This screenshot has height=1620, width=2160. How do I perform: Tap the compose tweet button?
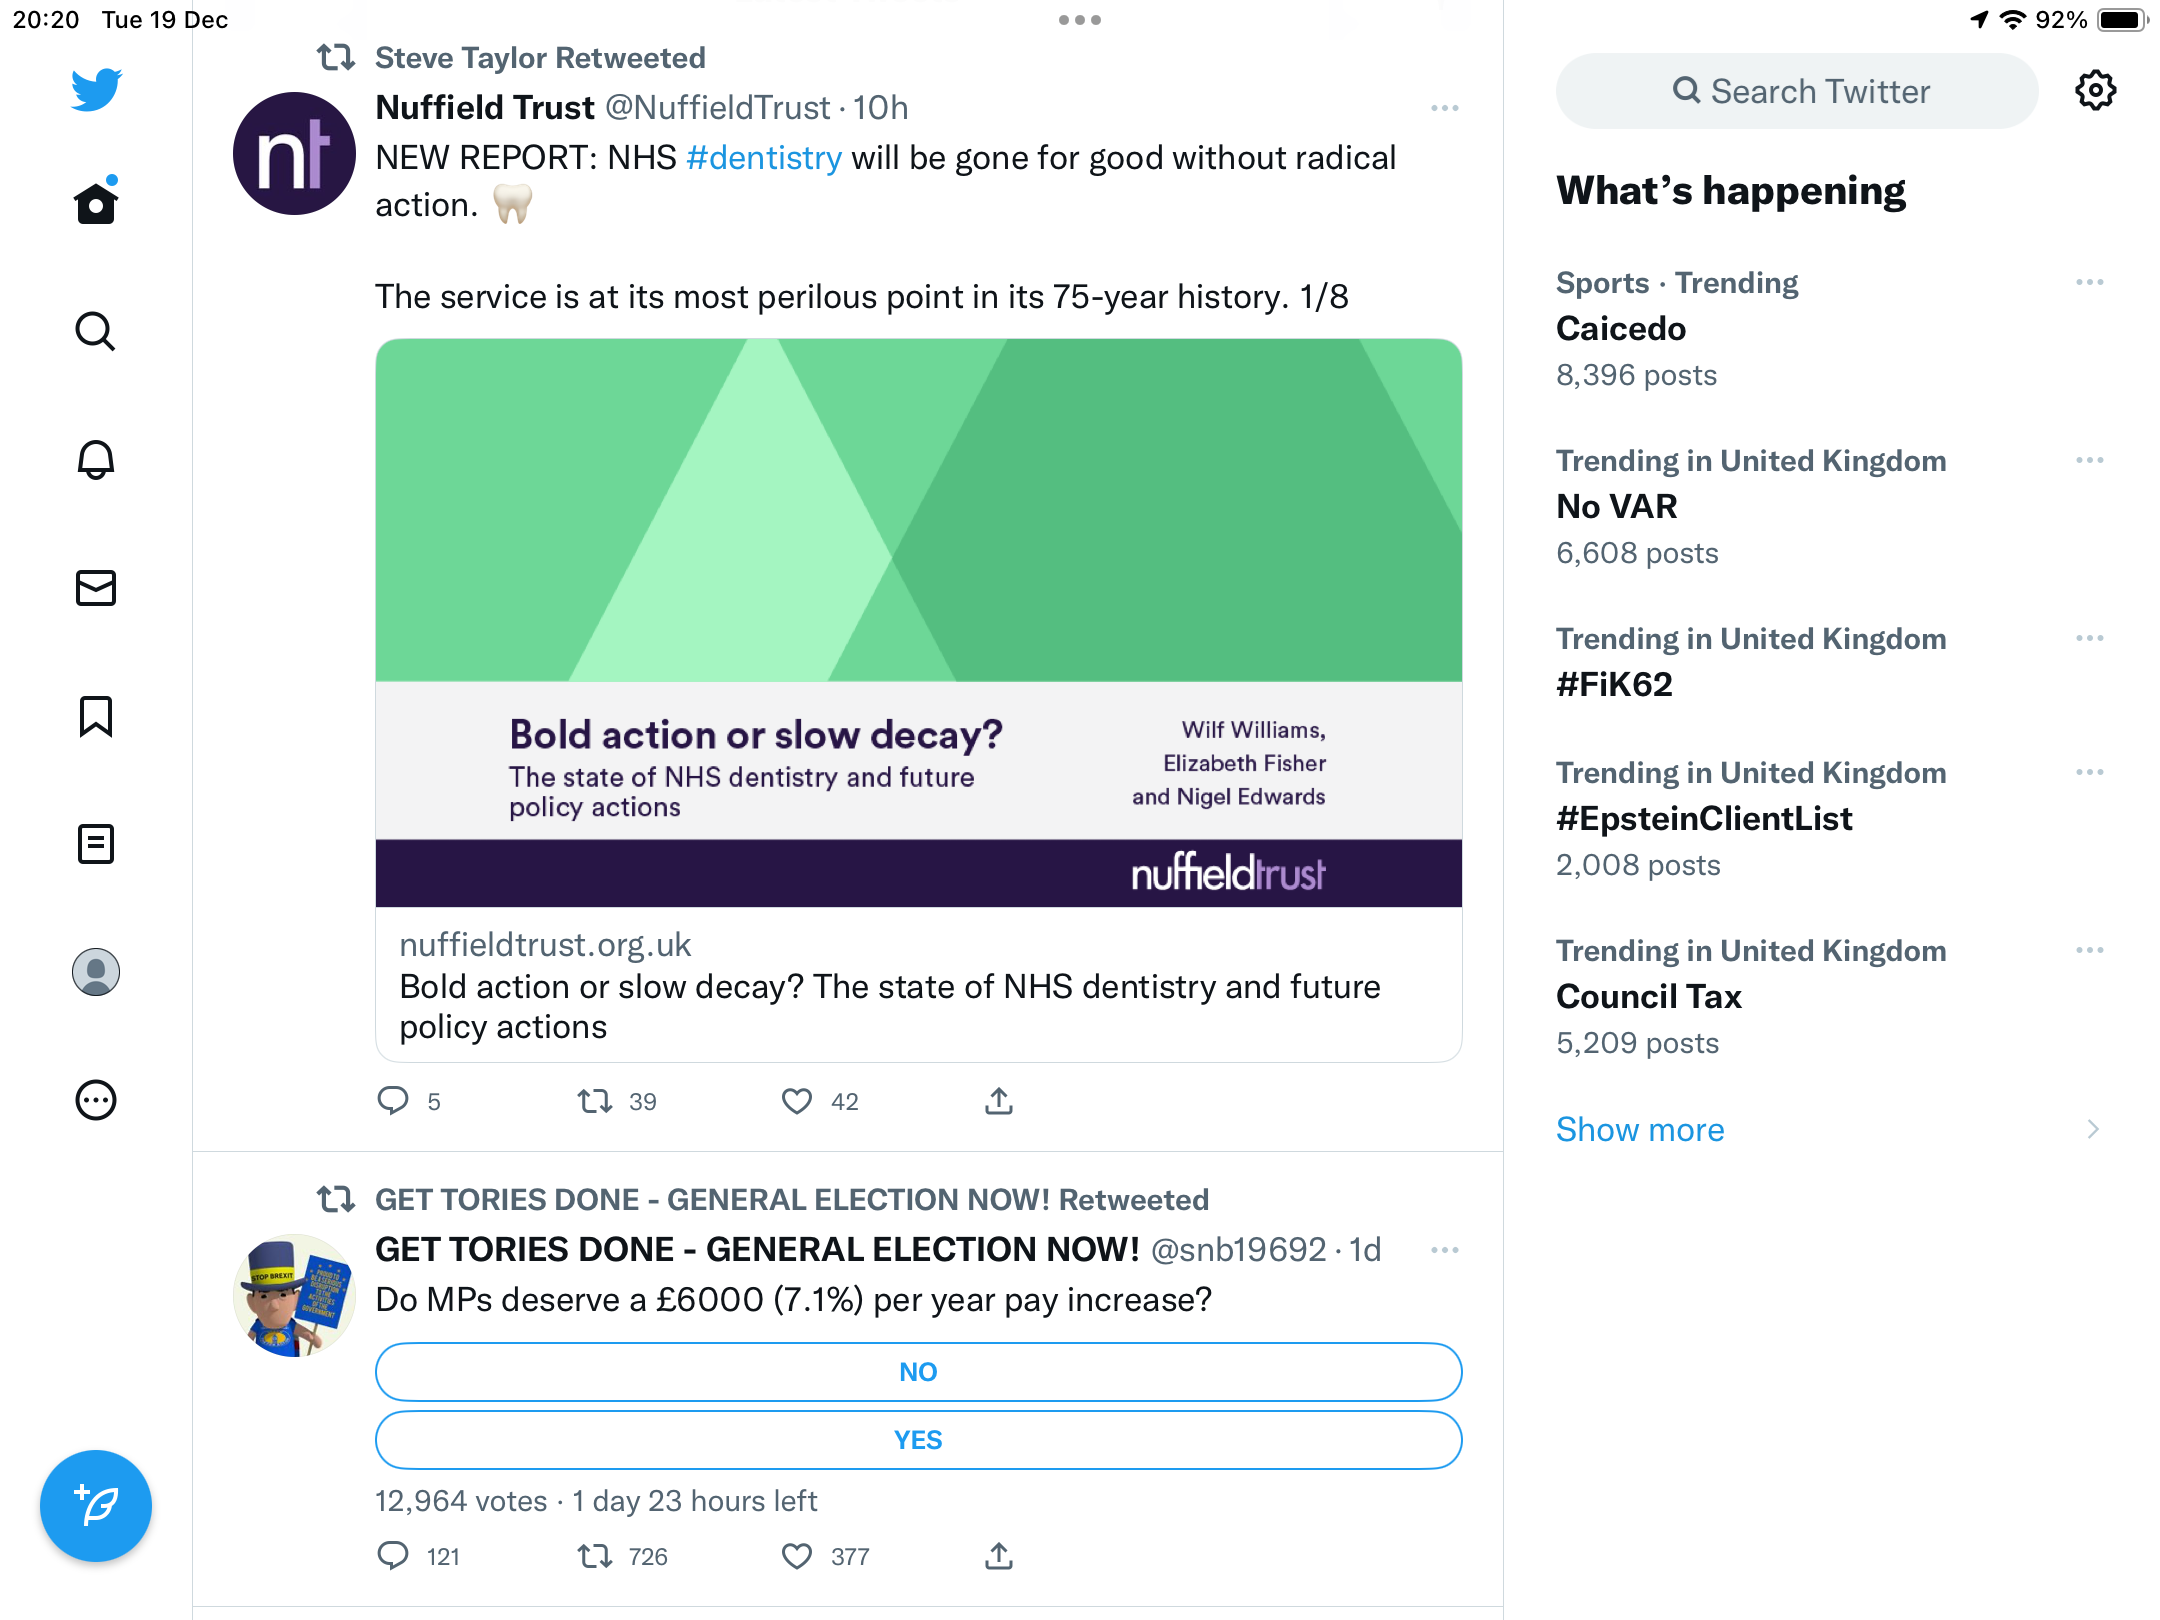tap(96, 1505)
